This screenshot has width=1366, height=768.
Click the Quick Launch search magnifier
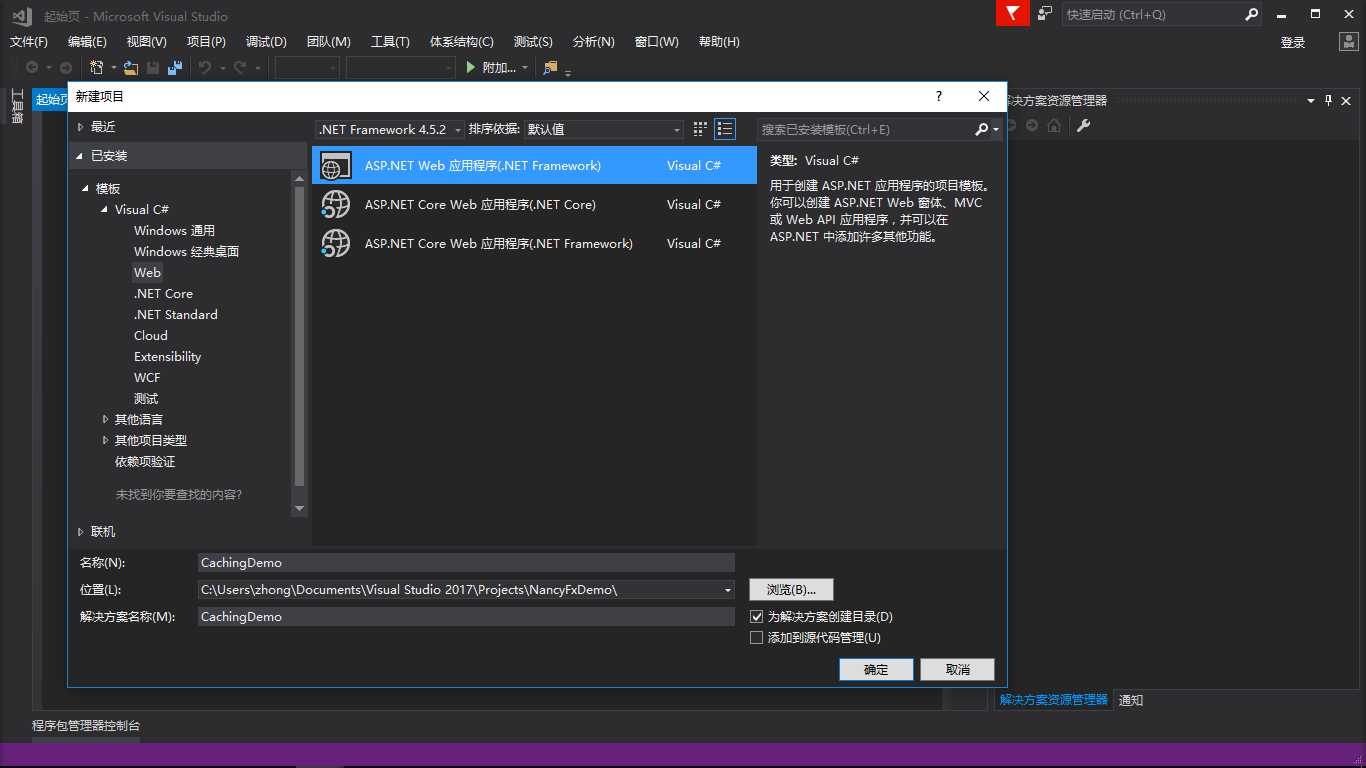click(x=1251, y=15)
